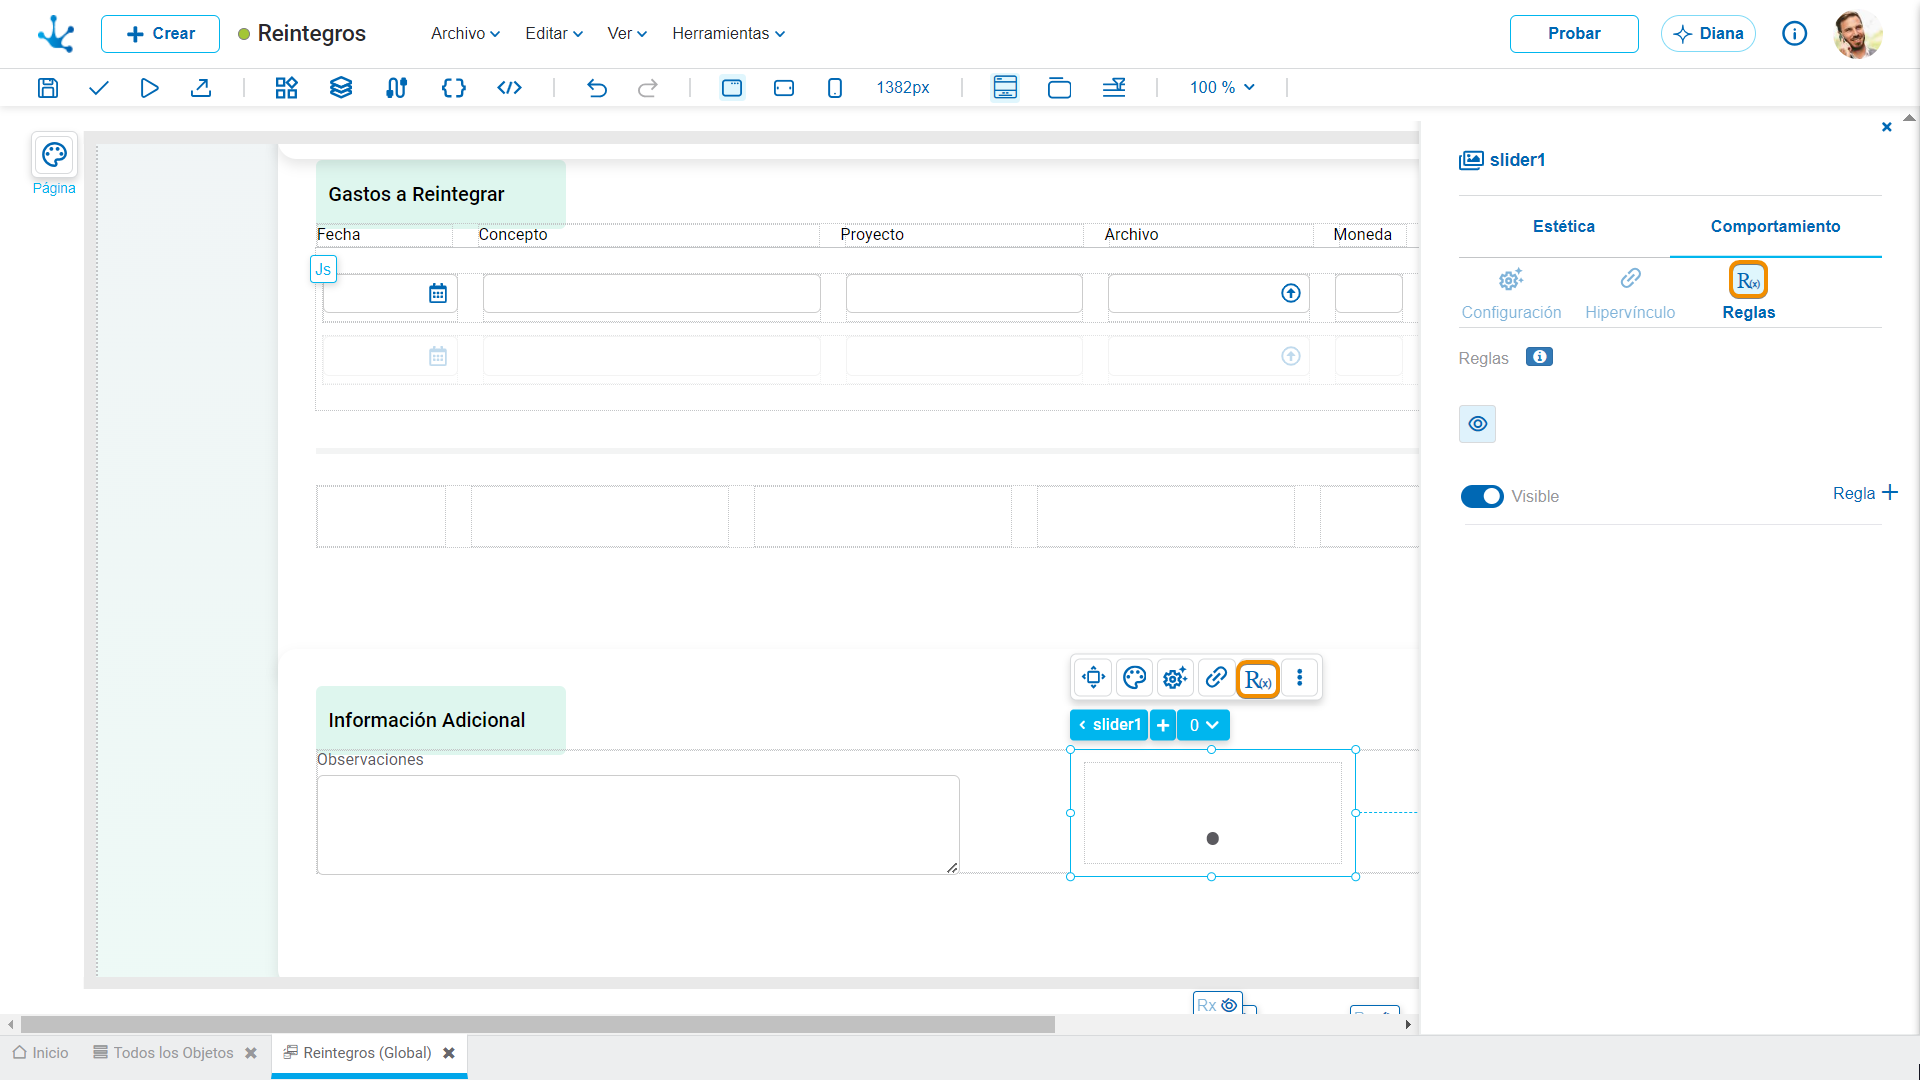Click the Save icon in the toolbar

(x=48, y=88)
